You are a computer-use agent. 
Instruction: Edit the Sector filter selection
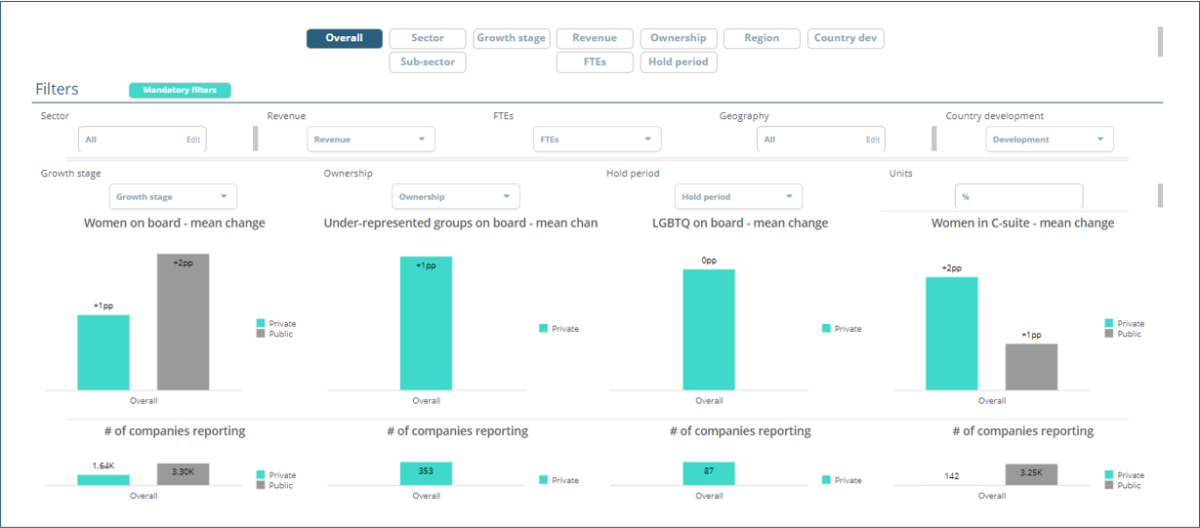pyautogui.click(x=193, y=140)
